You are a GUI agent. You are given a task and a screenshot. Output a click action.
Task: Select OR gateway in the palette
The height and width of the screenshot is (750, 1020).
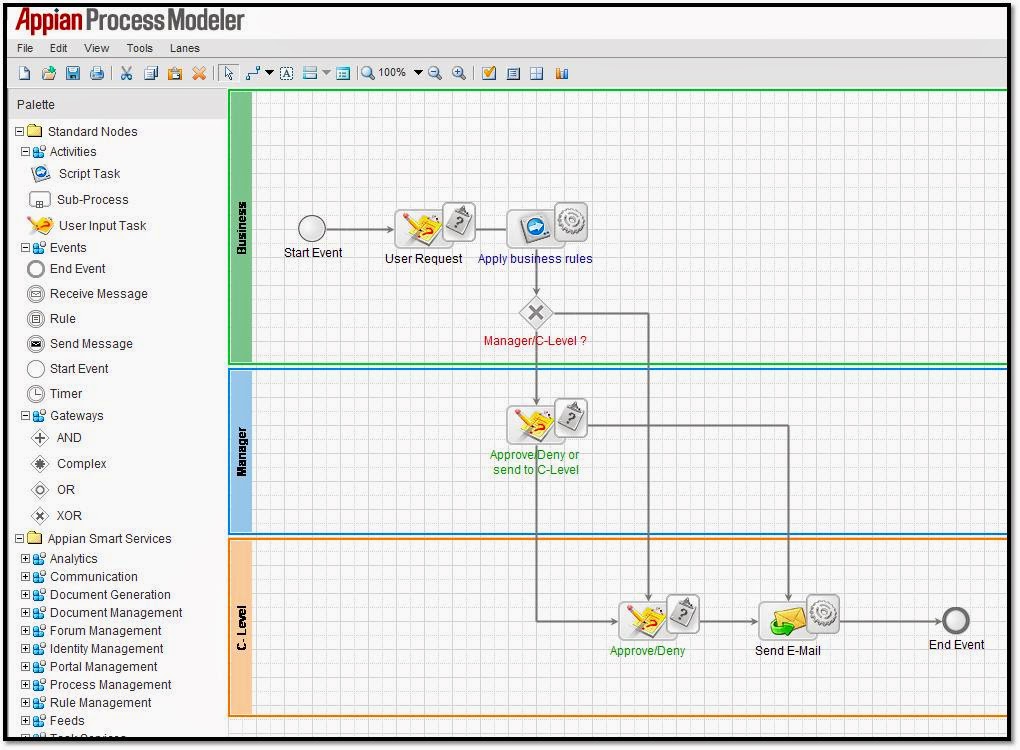tap(53, 490)
